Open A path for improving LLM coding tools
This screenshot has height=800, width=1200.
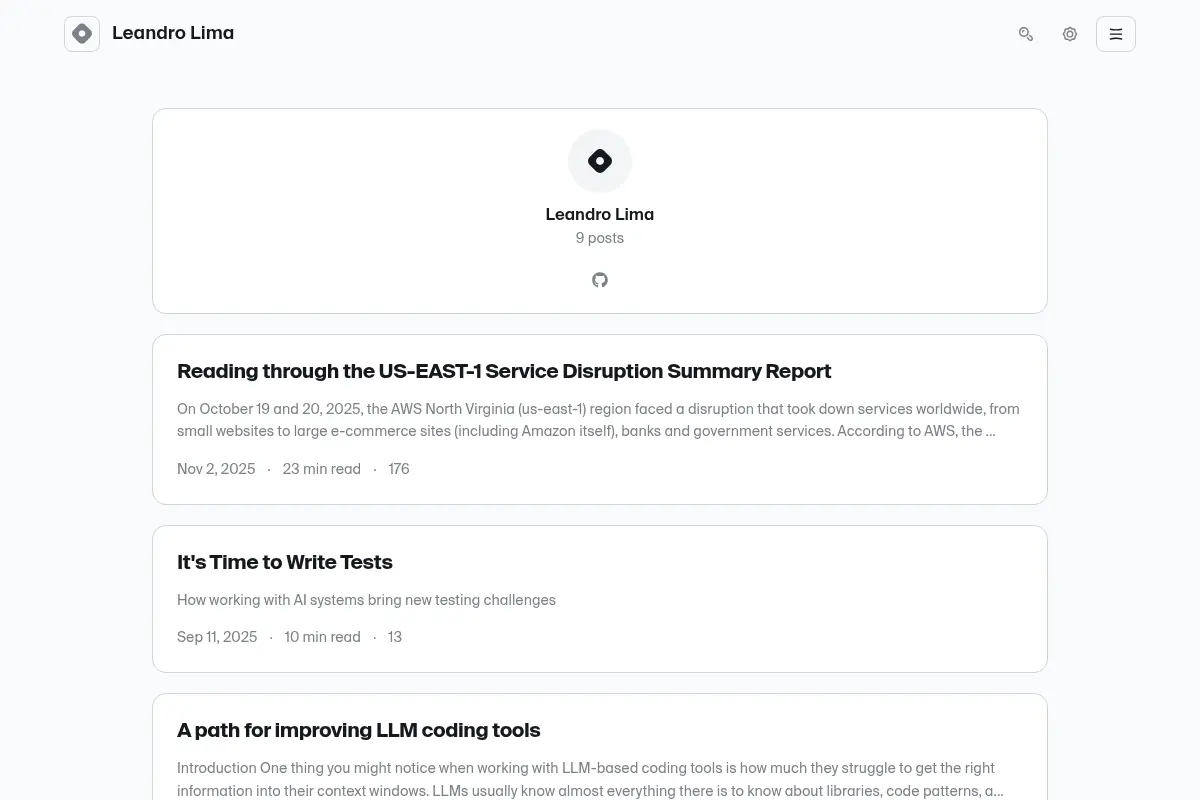click(x=359, y=730)
